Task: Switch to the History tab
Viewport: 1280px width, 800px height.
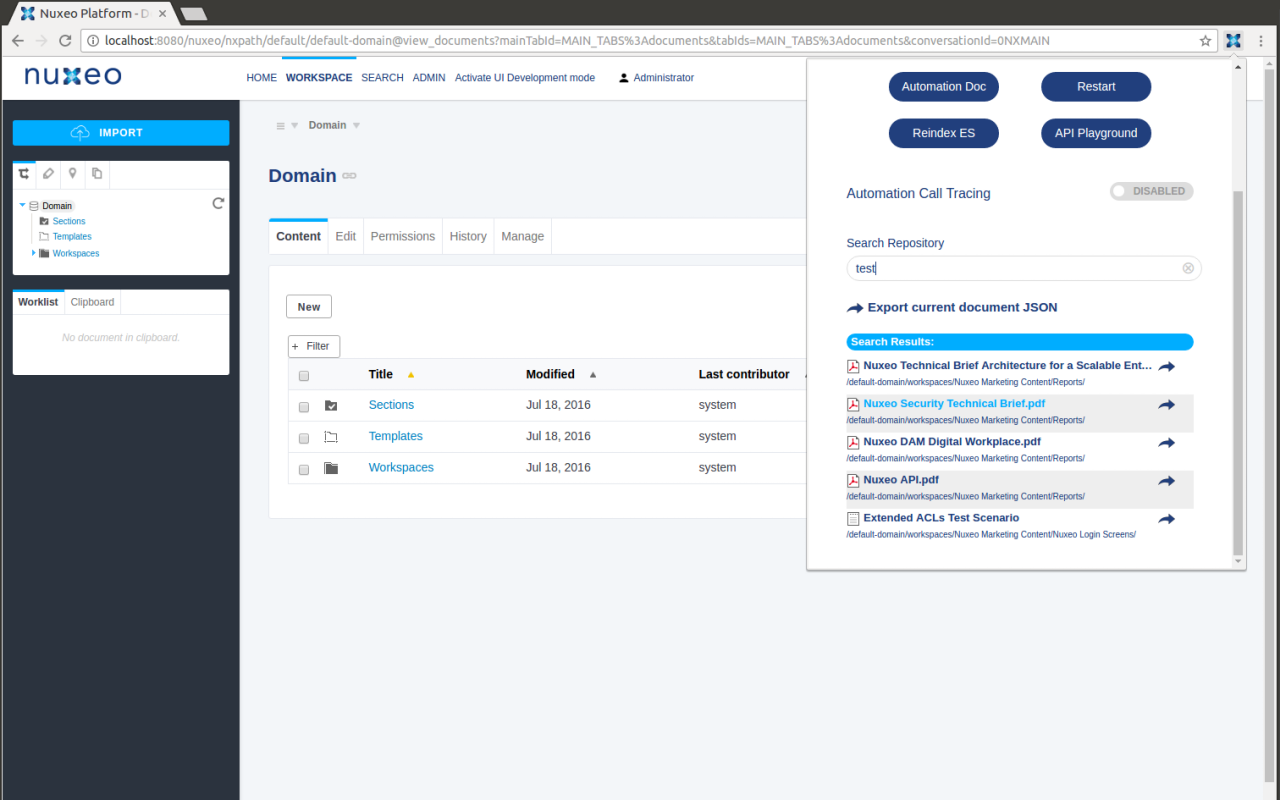Action: coord(468,236)
